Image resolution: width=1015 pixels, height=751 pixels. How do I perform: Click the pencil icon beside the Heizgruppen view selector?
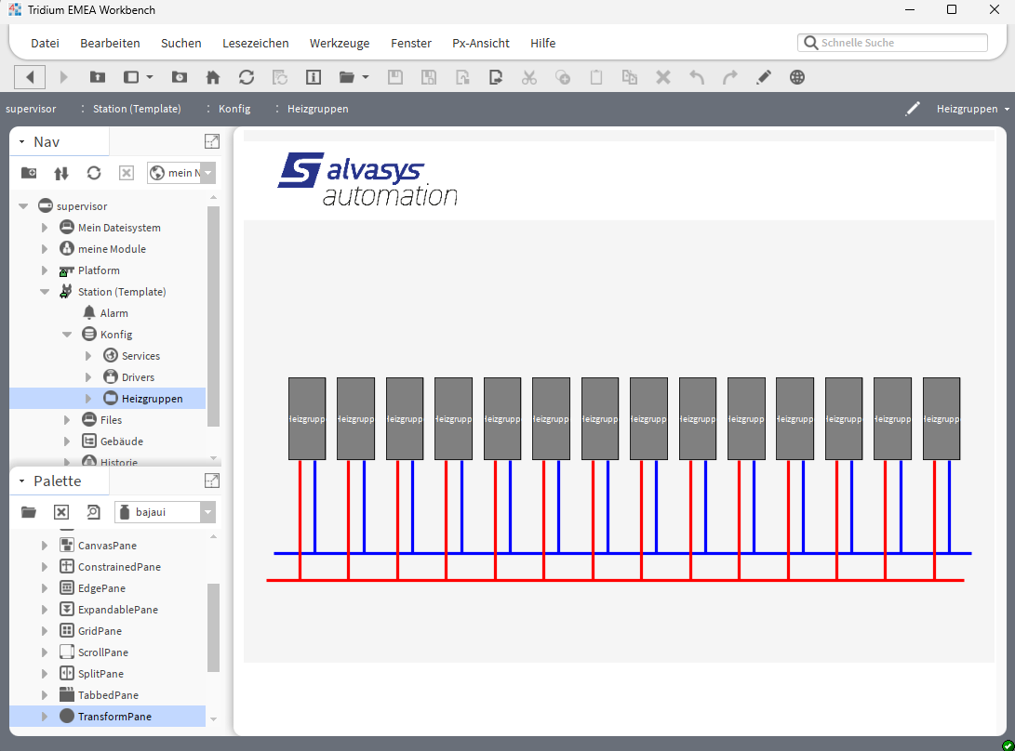912,109
